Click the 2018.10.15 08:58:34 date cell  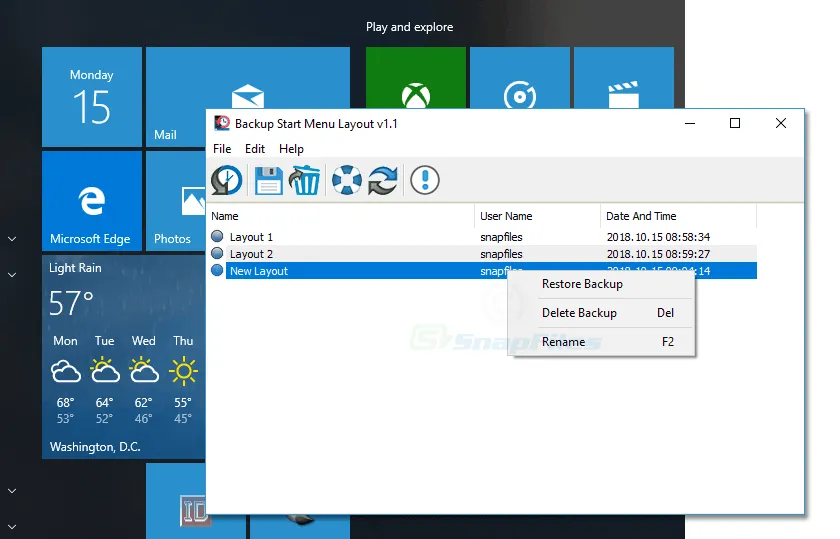point(658,237)
